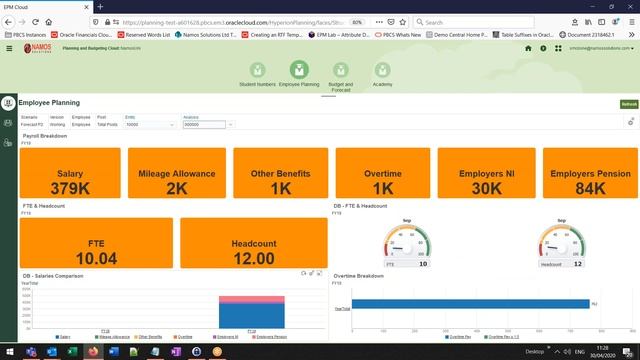Refresh the Salaries Comparison chart icon

point(304,273)
